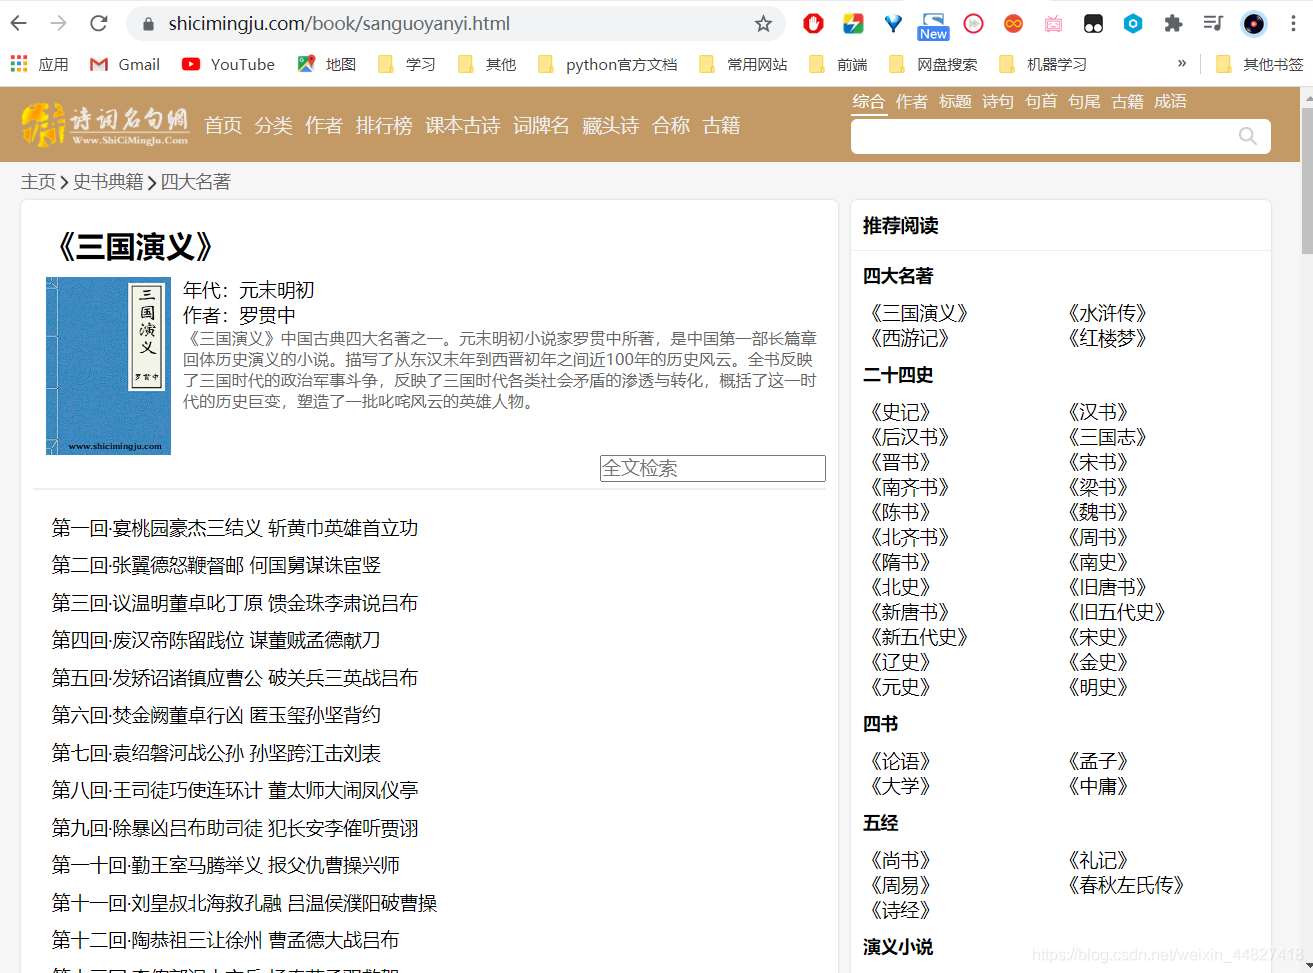1313x973 pixels.
Task: Select the AdBlock extension icon
Action: coord(813,23)
